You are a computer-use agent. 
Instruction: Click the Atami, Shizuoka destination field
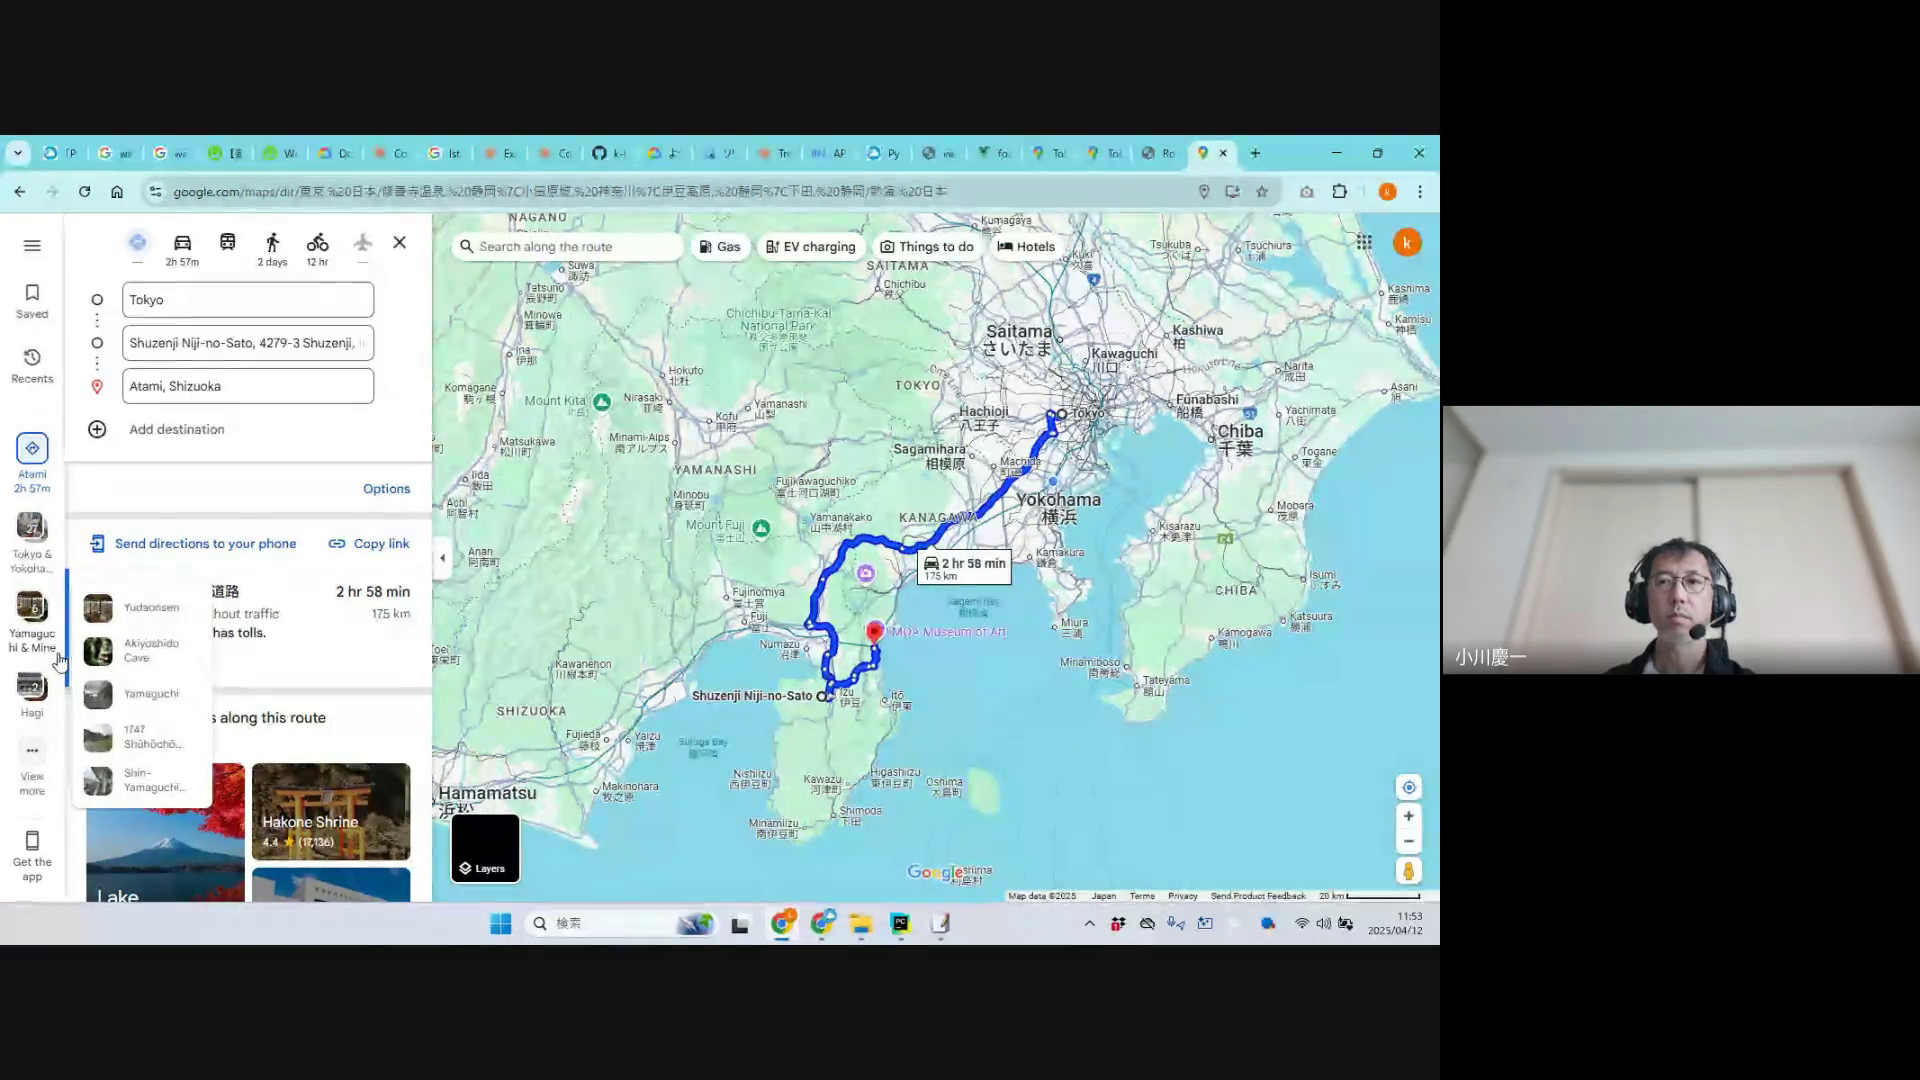(x=248, y=386)
